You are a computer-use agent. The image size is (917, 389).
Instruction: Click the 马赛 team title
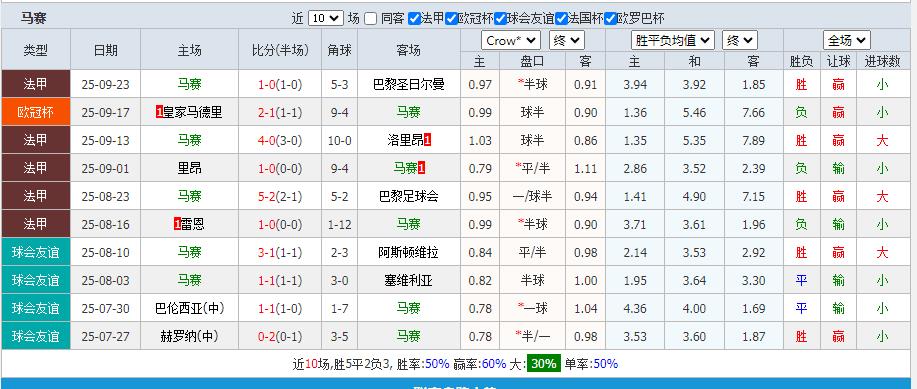[x=33, y=18]
